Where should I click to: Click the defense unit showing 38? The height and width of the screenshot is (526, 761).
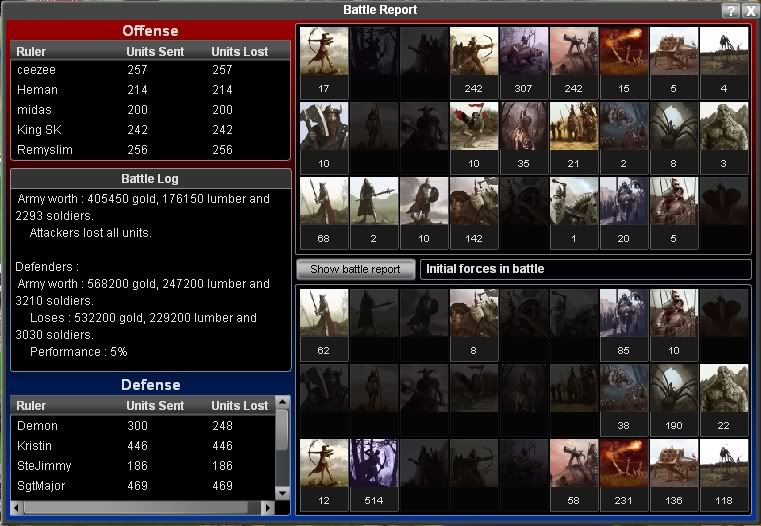coord(624,400)
